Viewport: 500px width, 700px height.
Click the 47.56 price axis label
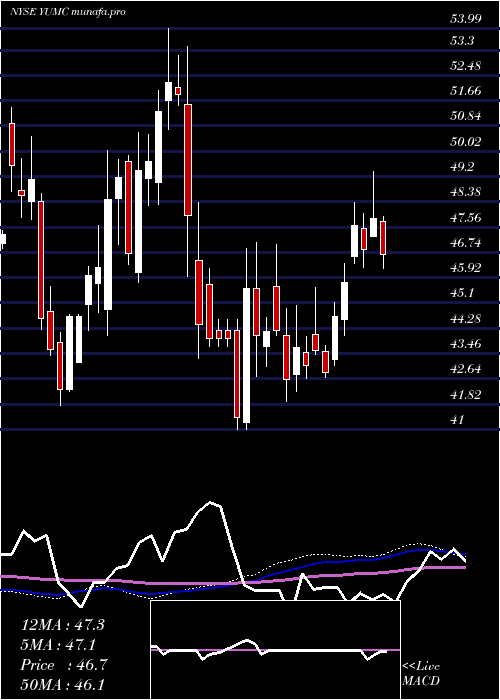point(466,218)
